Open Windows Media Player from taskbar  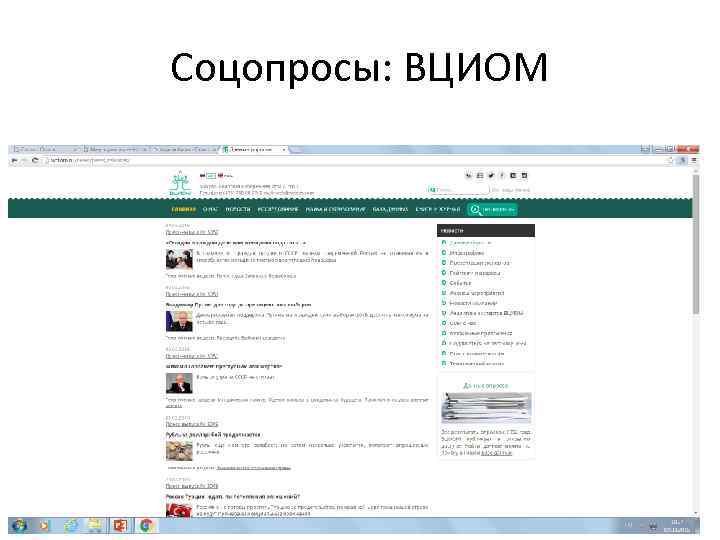45,525
